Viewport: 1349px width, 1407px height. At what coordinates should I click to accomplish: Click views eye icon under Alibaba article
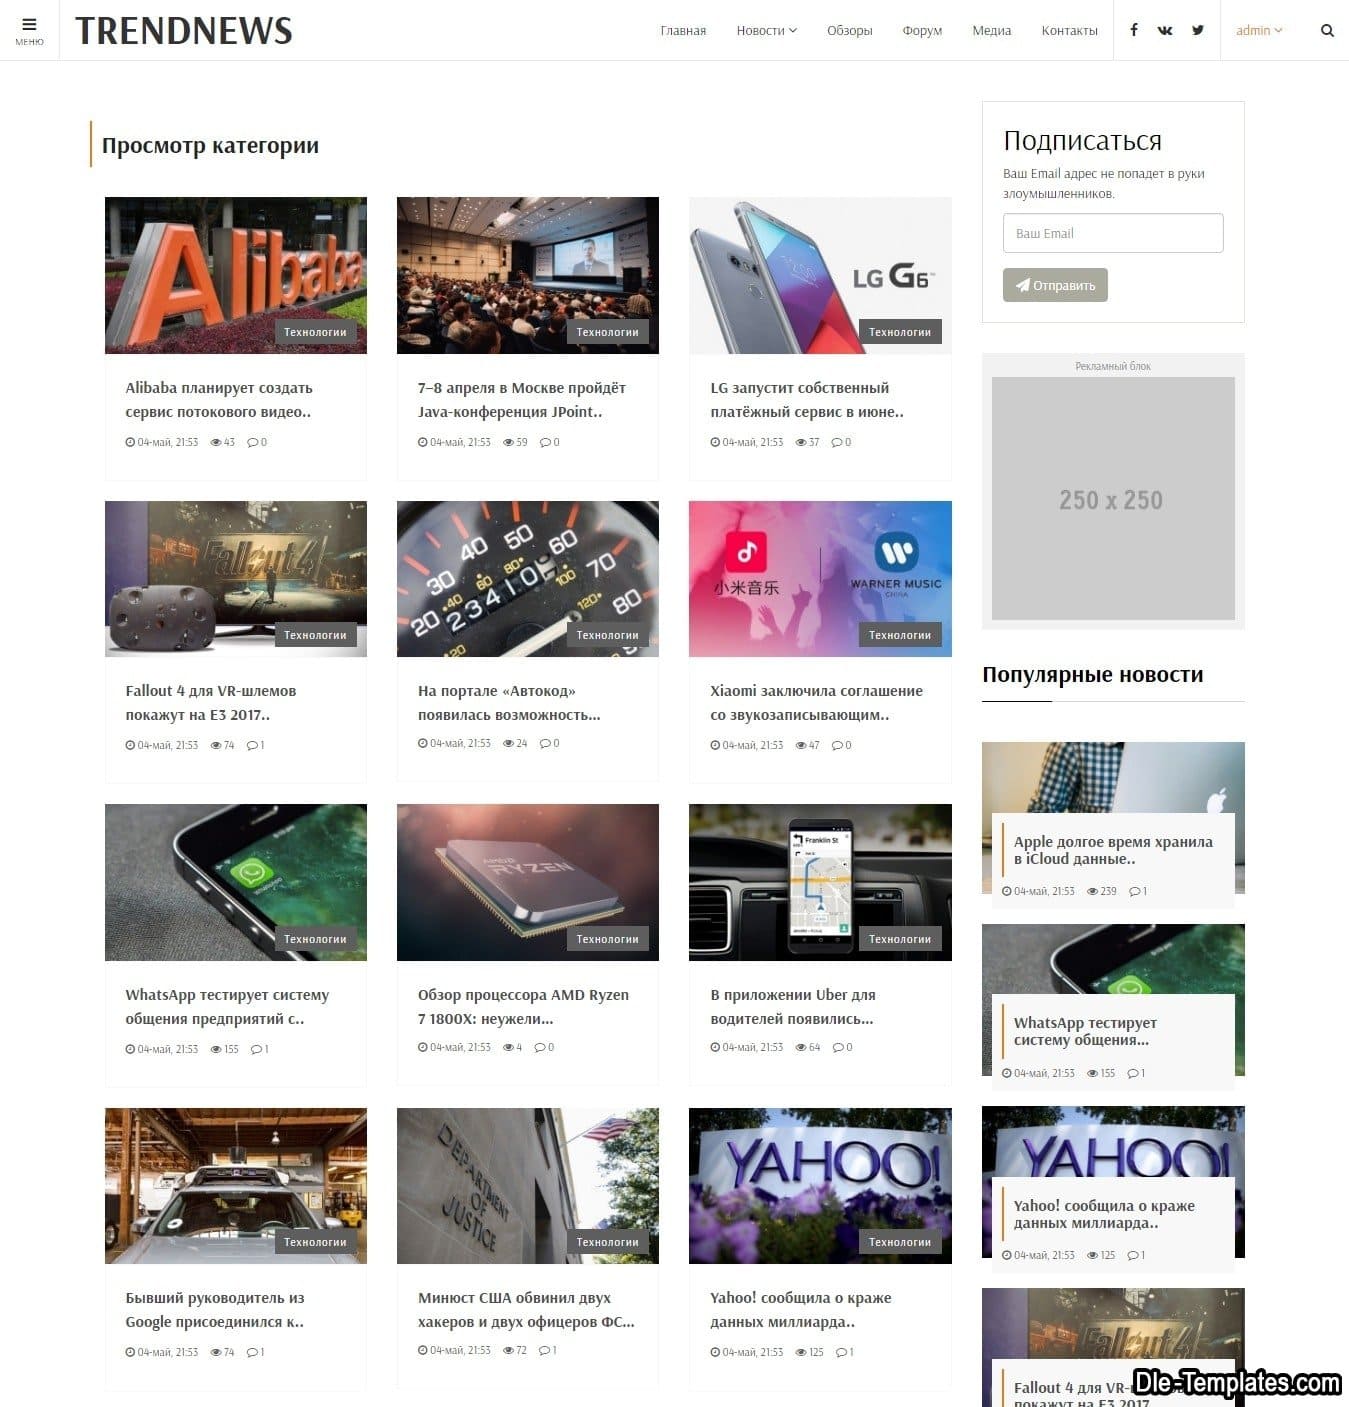tap(216, 442)
